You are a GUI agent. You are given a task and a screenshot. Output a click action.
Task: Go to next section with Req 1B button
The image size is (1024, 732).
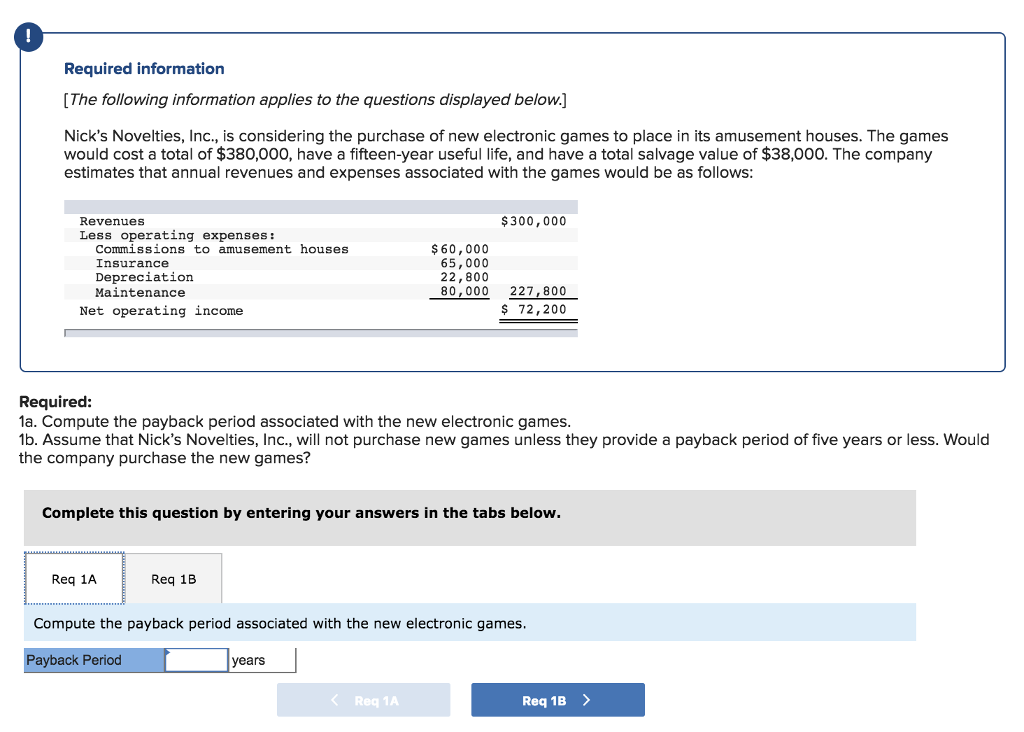pos(558,700)
